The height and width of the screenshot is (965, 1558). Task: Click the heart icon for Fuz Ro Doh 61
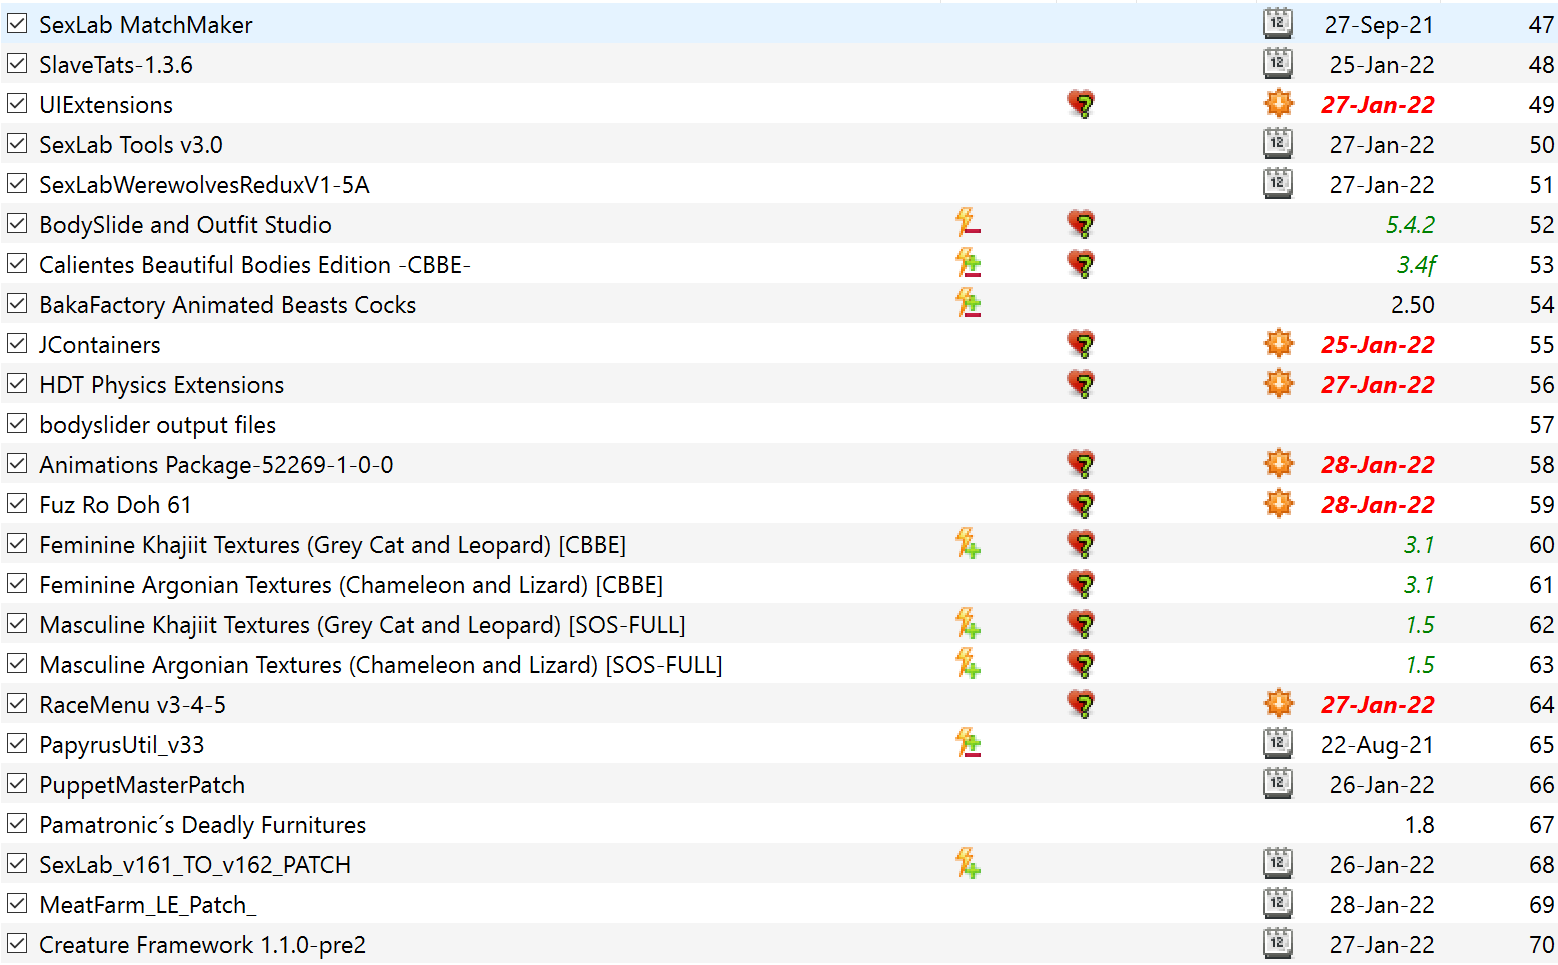[1081, 503]
